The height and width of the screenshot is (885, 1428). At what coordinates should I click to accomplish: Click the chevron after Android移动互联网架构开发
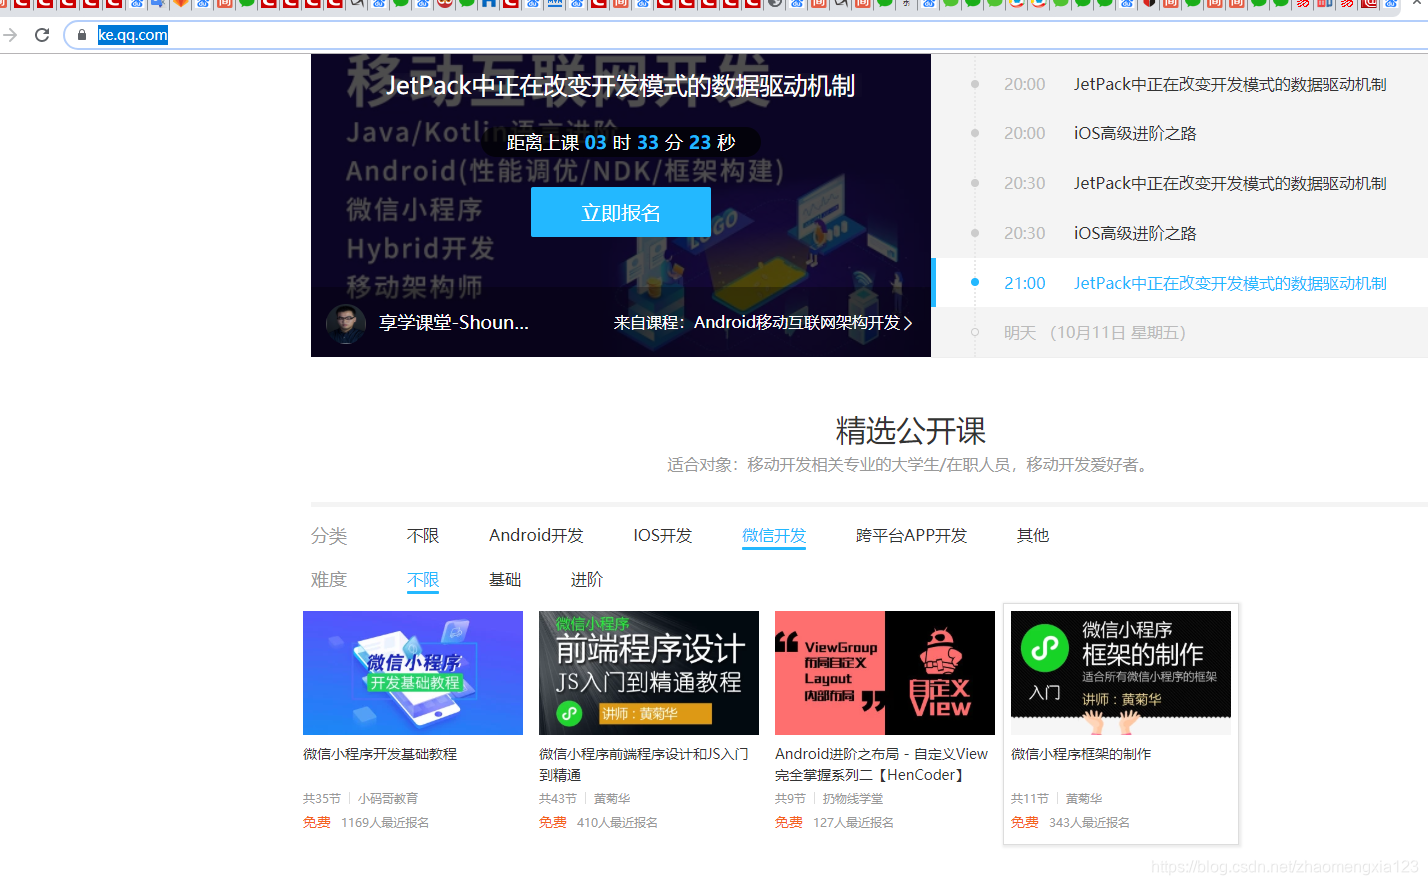(908, 323)
